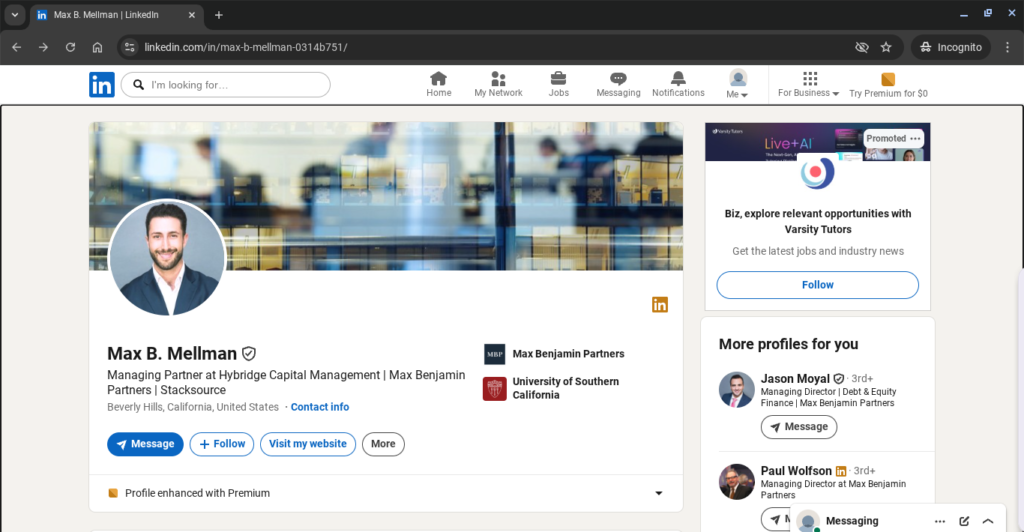Open the More button menu on the profile
The image size is (1024, 532).
click(383, 444)
